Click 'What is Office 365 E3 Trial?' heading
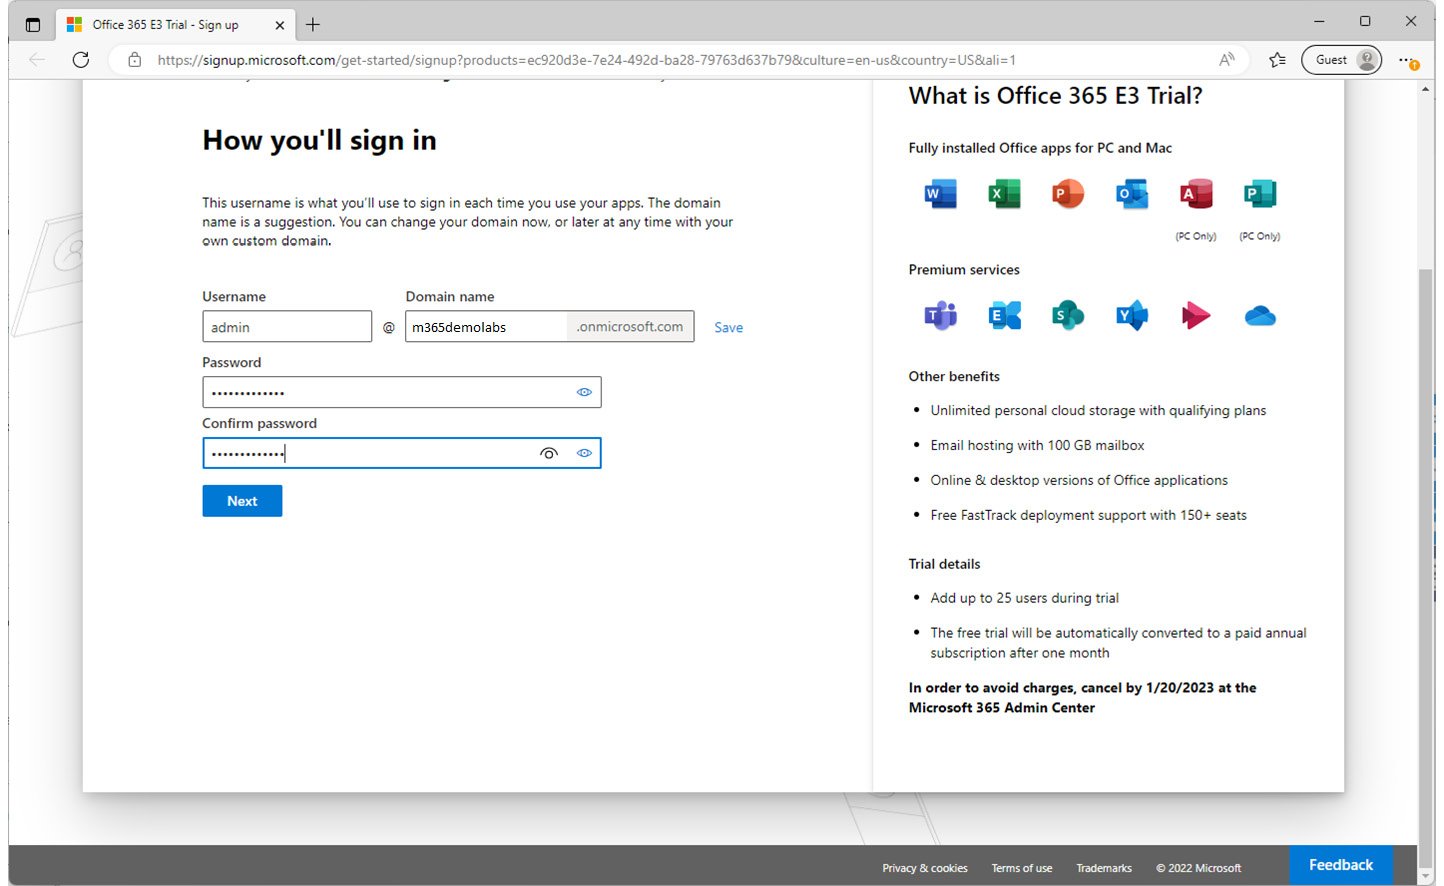This screenshot has width=1444, height=886. (x=1055, y=96)
